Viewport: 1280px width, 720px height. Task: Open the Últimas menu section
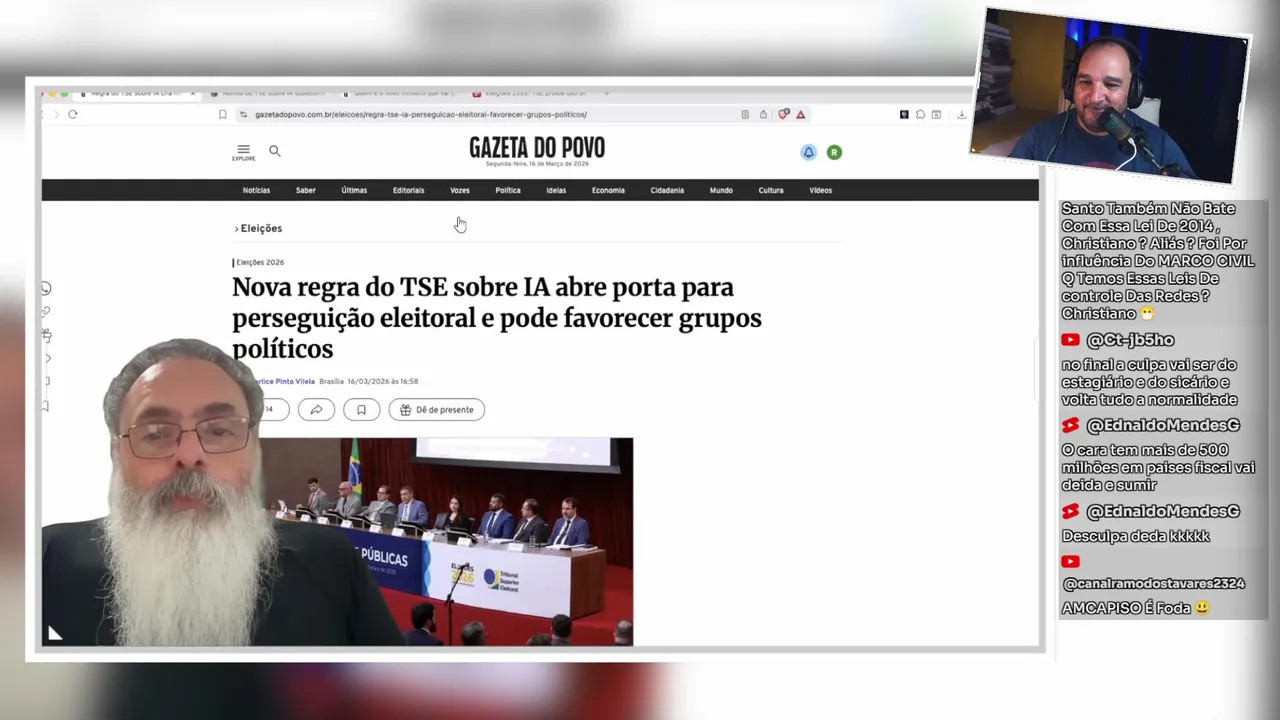[x=354, y=190]
